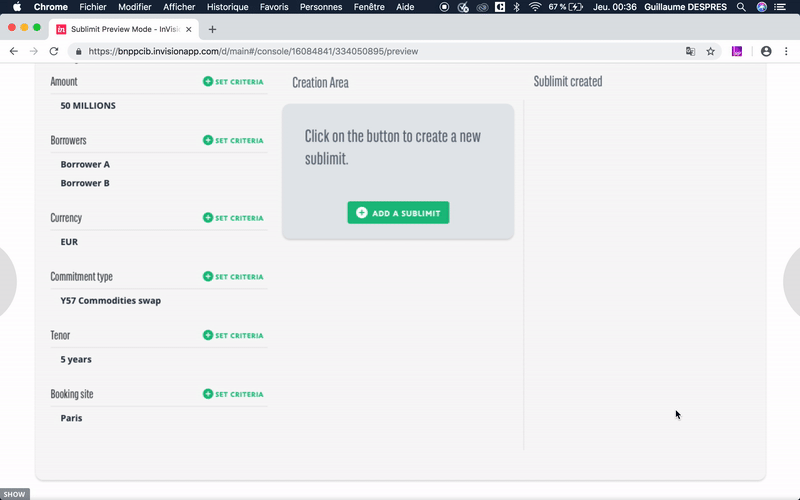
Task: Click the translate page icon
Action: coord(690,51)
